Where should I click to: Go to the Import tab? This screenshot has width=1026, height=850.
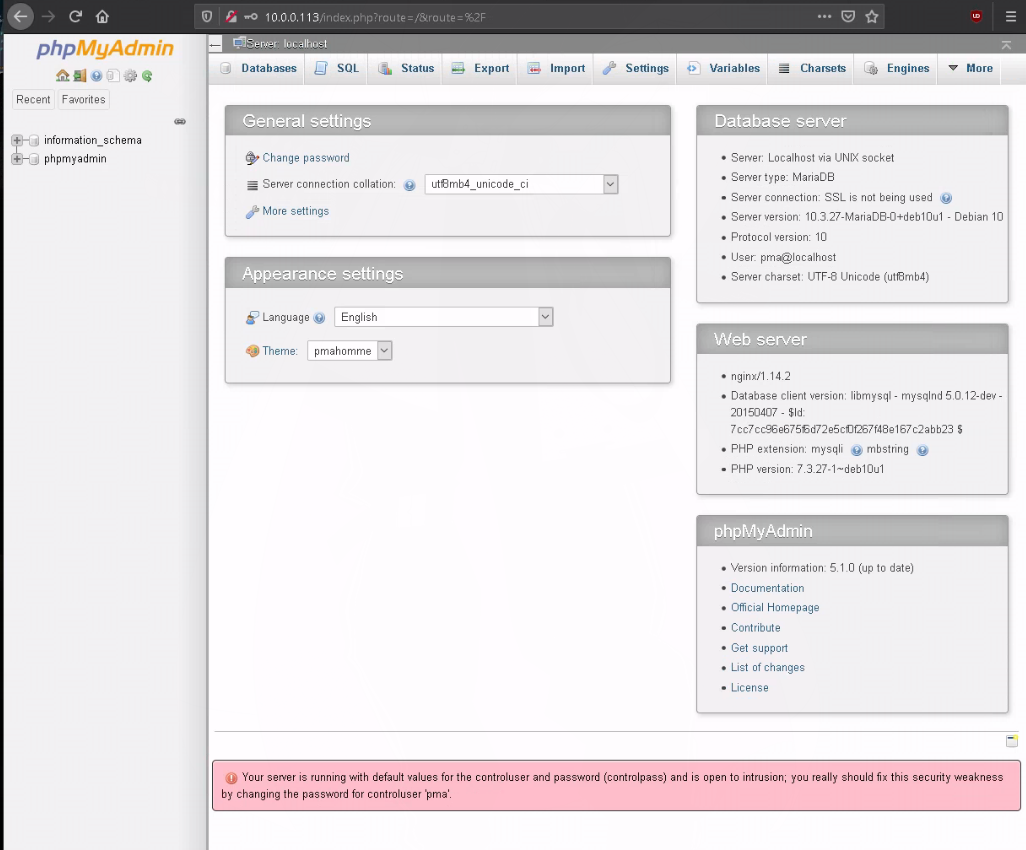(556, 68)
